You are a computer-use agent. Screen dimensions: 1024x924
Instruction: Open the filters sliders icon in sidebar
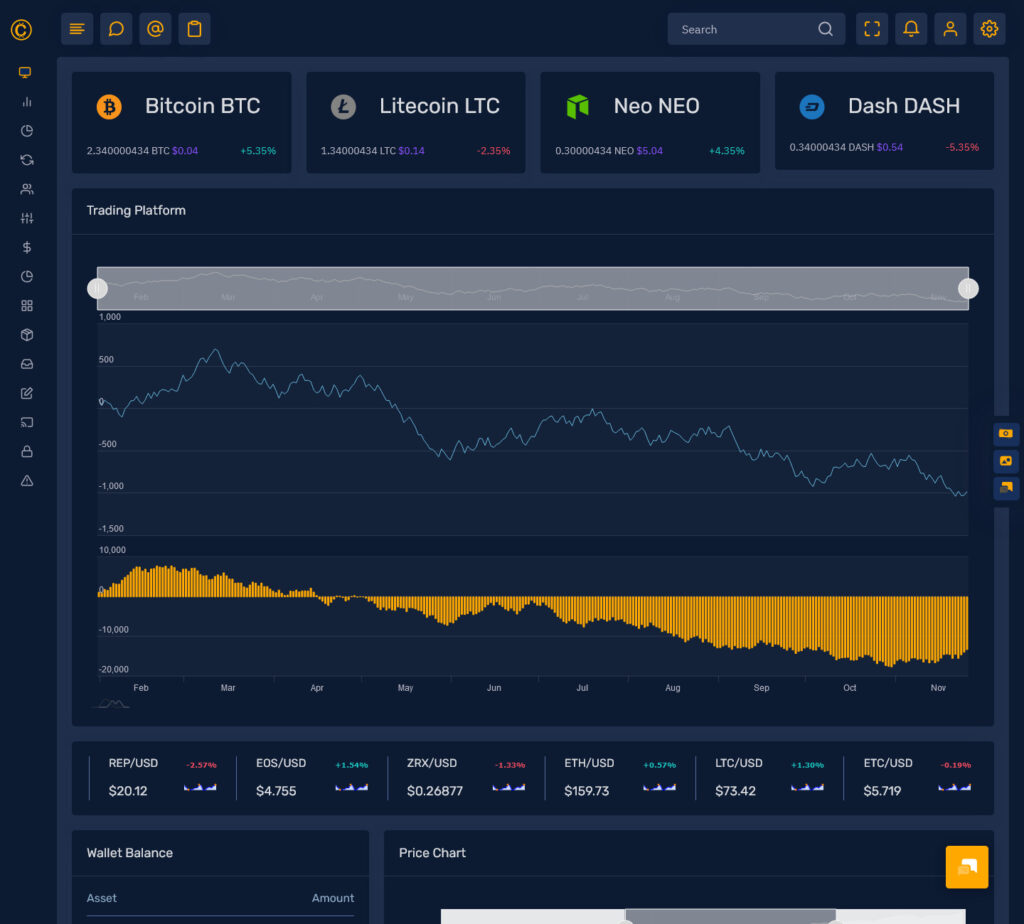pyautogui.click(x=27, y=217)
